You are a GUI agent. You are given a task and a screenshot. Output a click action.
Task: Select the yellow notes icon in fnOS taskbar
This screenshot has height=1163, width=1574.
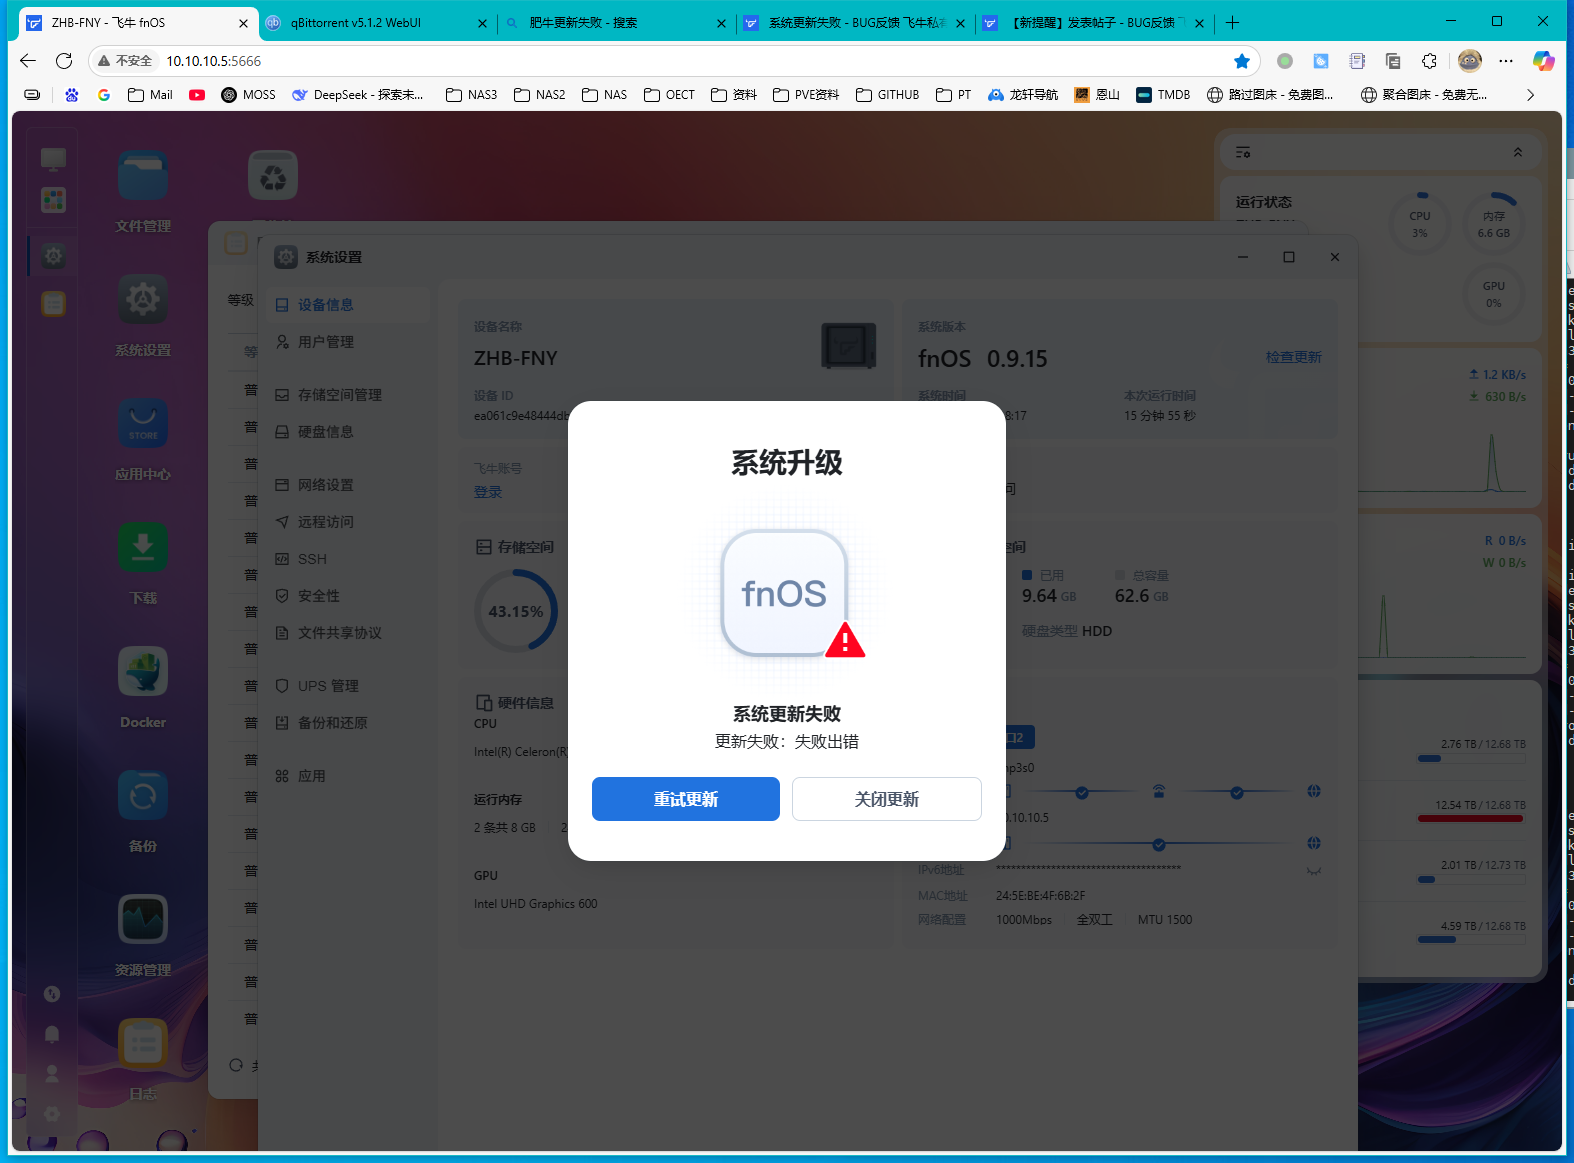click(53, 304)
